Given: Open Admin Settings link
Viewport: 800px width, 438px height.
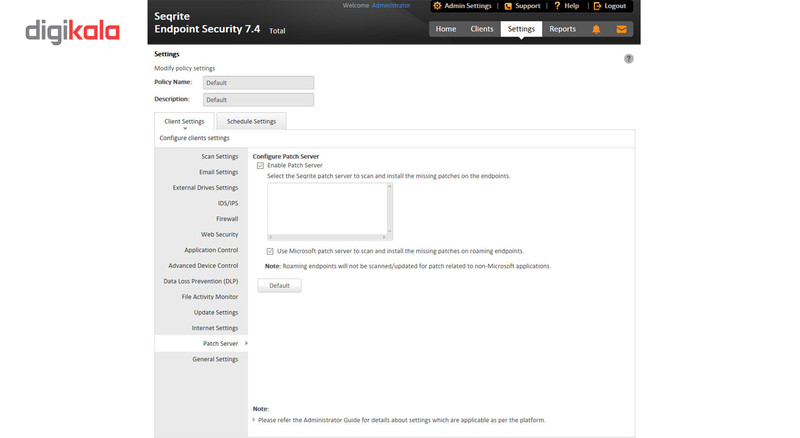Looking at the screenshot, I should click(x=467, y=6).
